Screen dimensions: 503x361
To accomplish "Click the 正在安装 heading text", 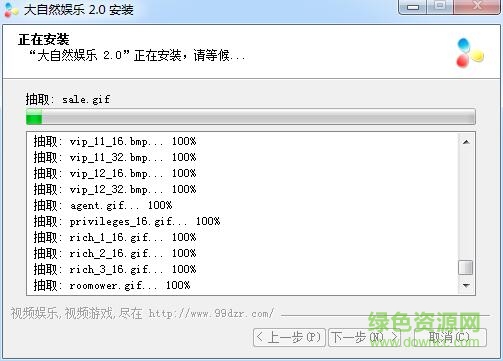I will coord(44,40).
